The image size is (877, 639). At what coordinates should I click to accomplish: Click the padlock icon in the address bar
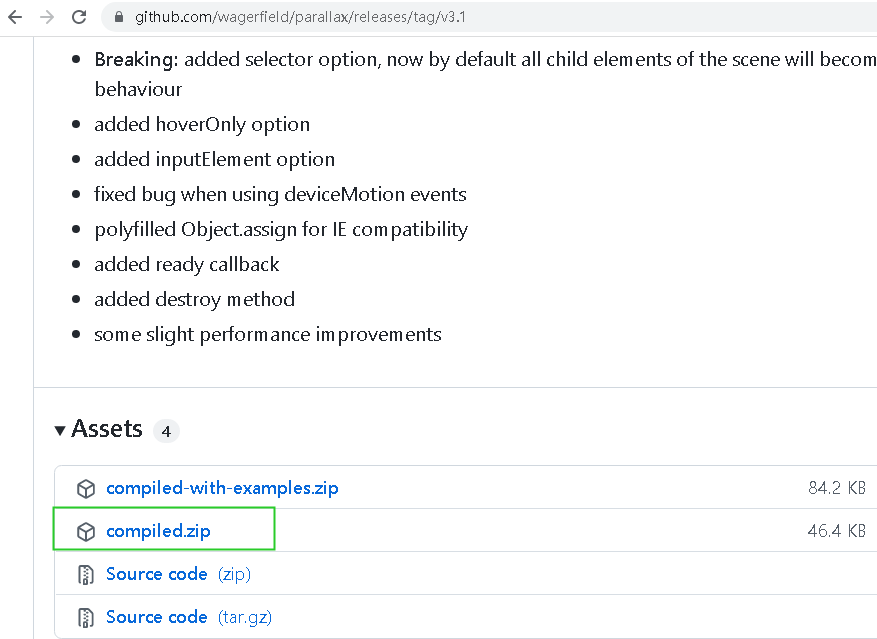click(x=118, y=16)
